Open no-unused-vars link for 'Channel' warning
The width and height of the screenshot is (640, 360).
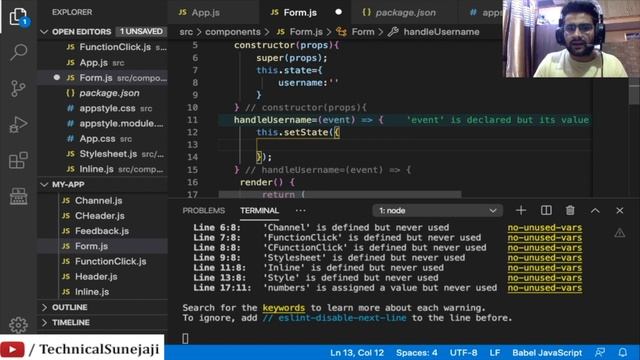coord(545,227)
